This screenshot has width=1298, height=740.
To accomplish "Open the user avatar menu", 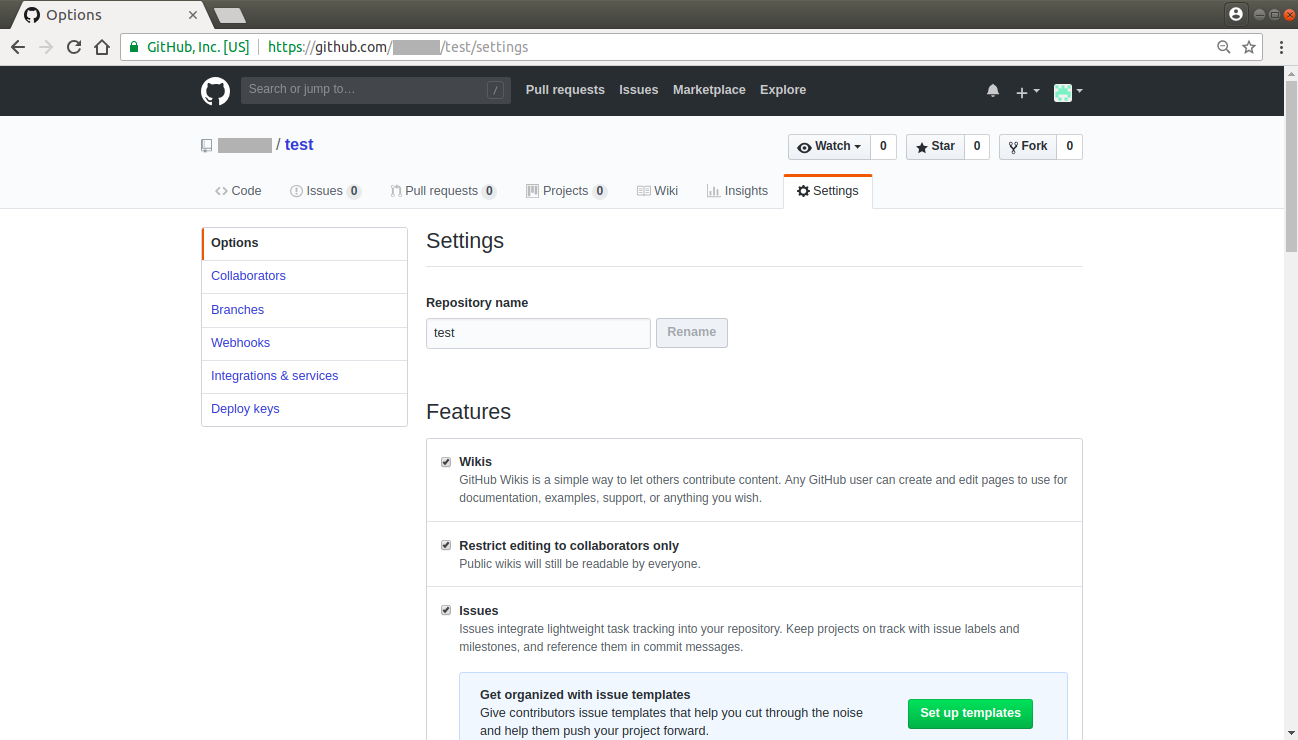I will coord(1068,92).
